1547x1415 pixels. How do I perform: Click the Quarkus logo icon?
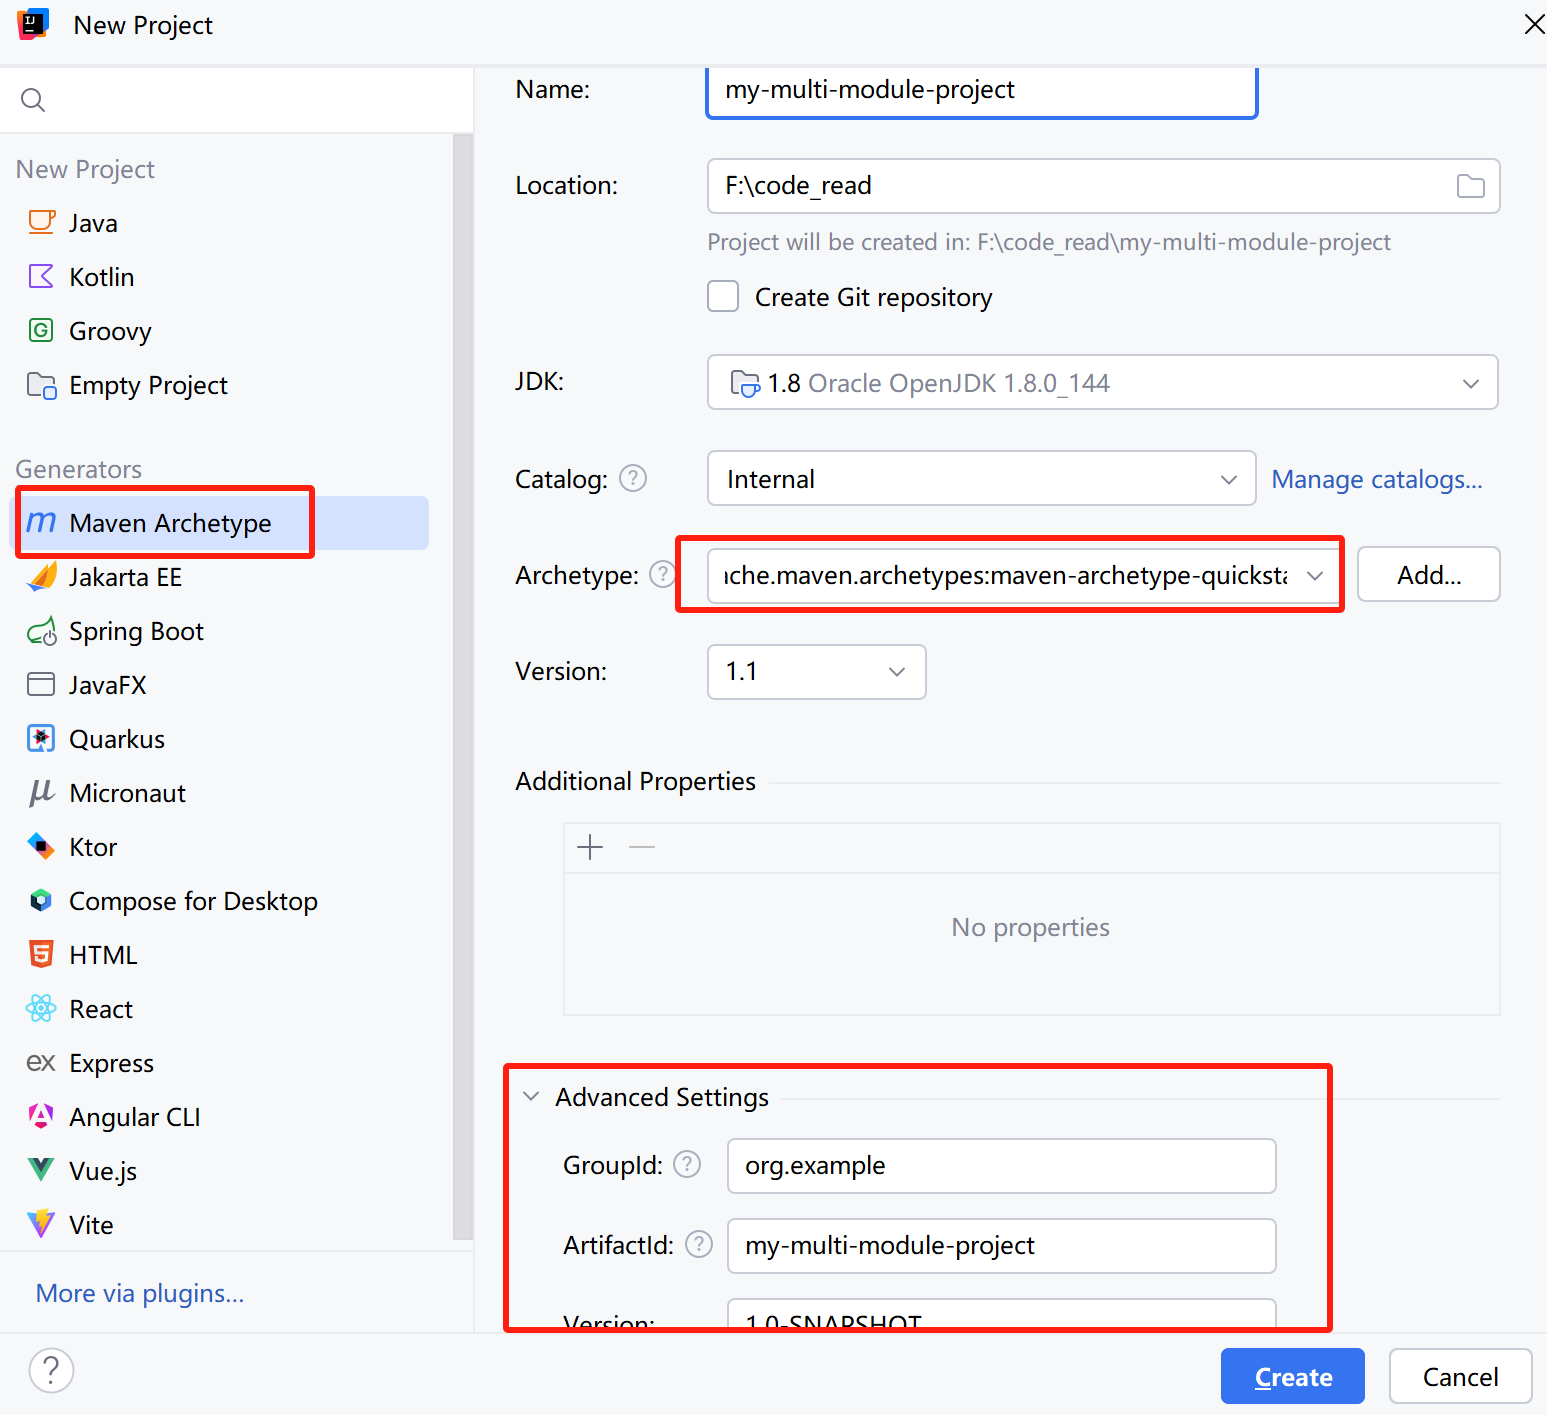tap(41, 739)
